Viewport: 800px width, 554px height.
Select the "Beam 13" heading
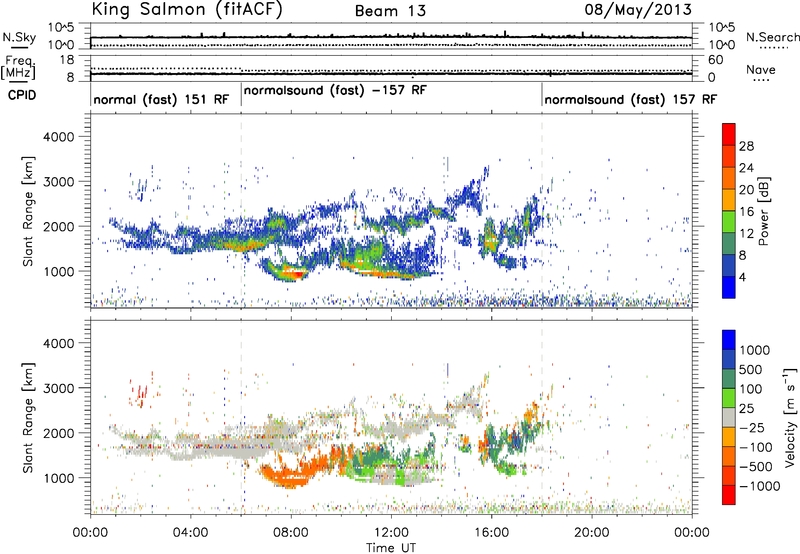click(390, 11)
